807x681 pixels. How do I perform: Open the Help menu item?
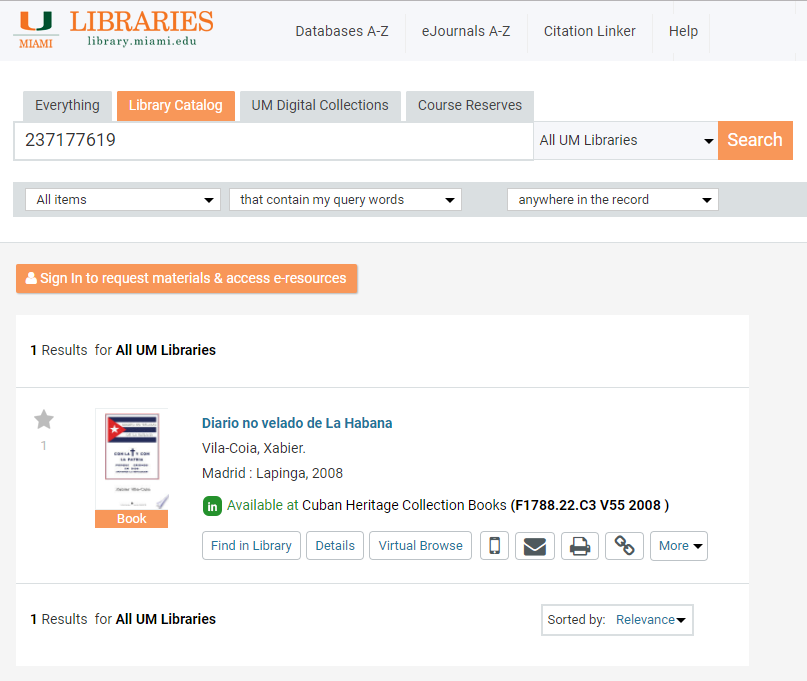(x=683, y=31)
